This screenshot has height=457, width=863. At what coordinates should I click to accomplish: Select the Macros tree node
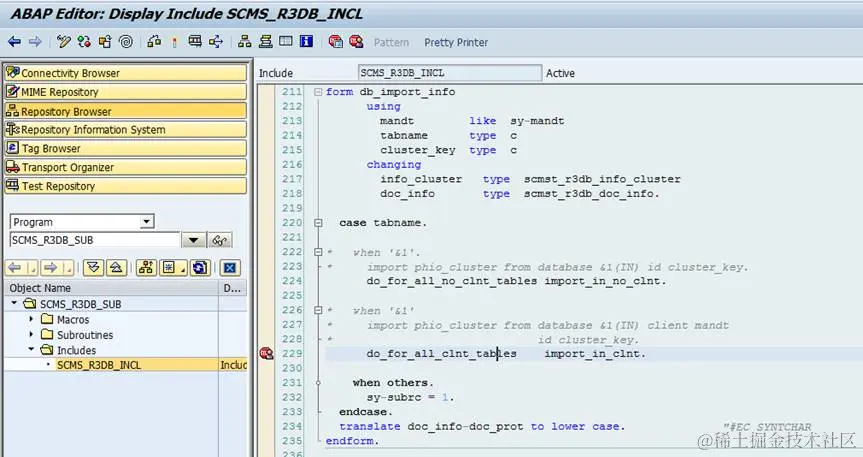(x=73, y=319)
